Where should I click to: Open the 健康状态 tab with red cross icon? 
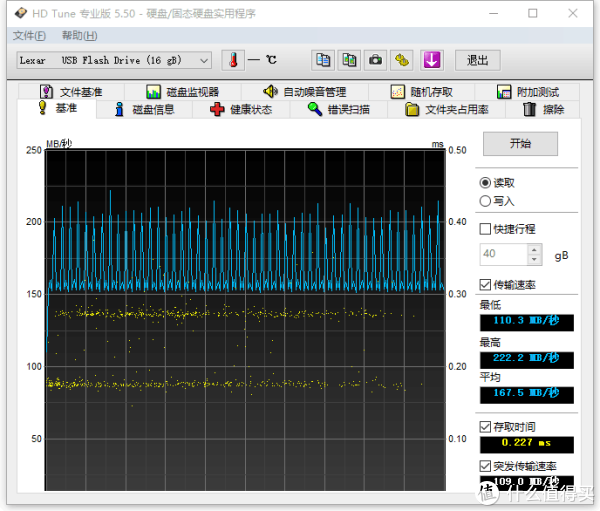(x=240, y=110)
